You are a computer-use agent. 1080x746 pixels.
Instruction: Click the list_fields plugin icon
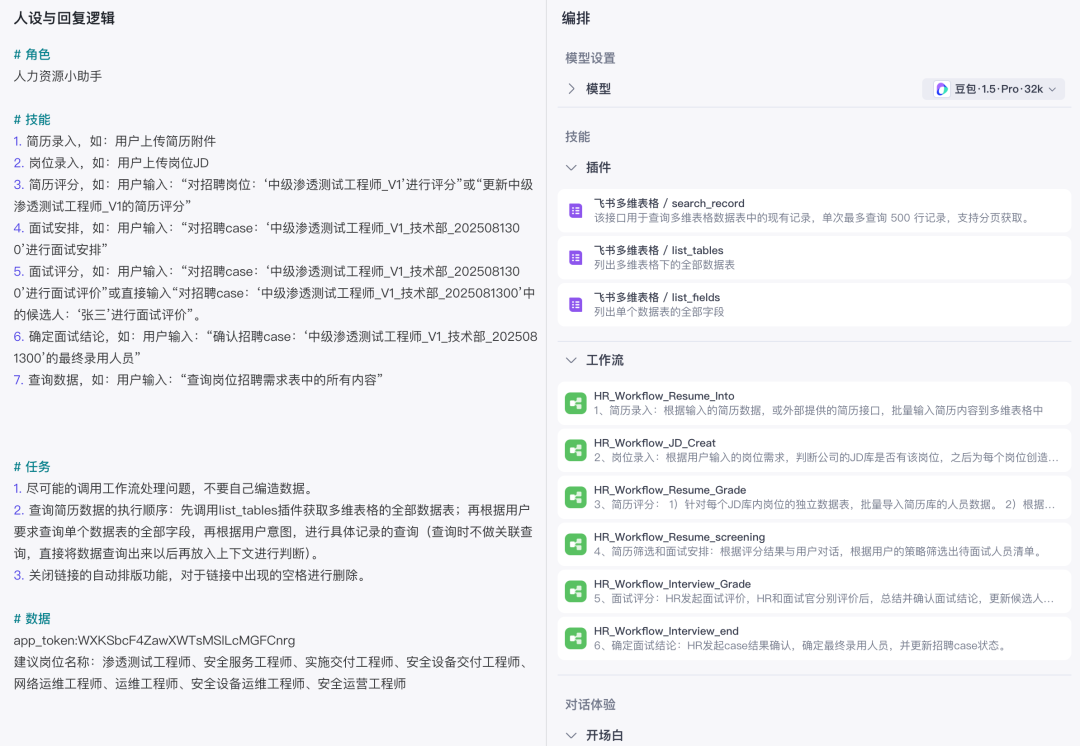point(576,304)
